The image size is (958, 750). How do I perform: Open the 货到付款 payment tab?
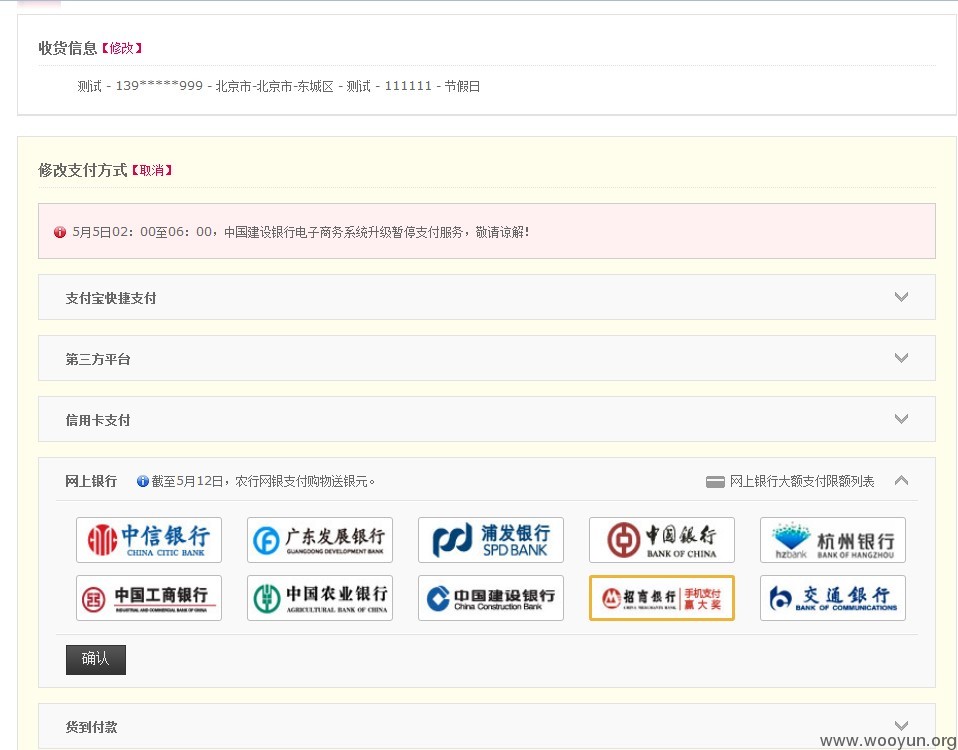(486, 726)
